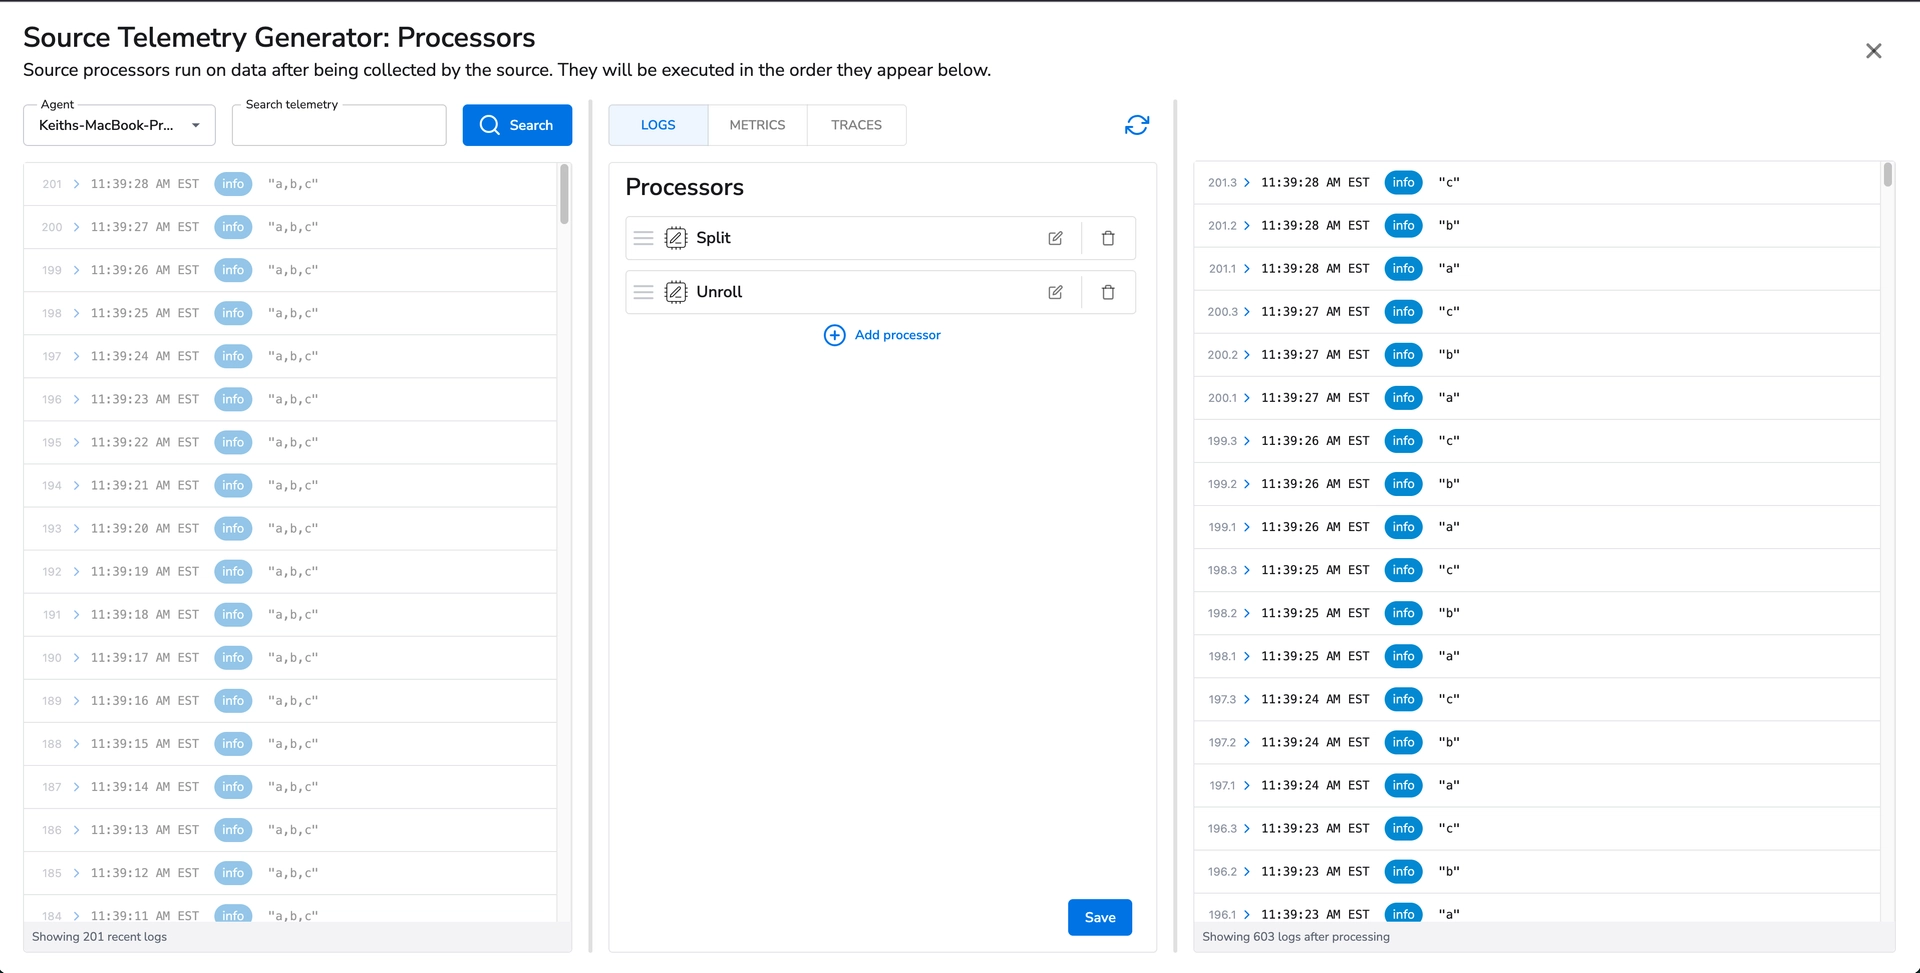Select the LOGS tab

click(658, 125)
